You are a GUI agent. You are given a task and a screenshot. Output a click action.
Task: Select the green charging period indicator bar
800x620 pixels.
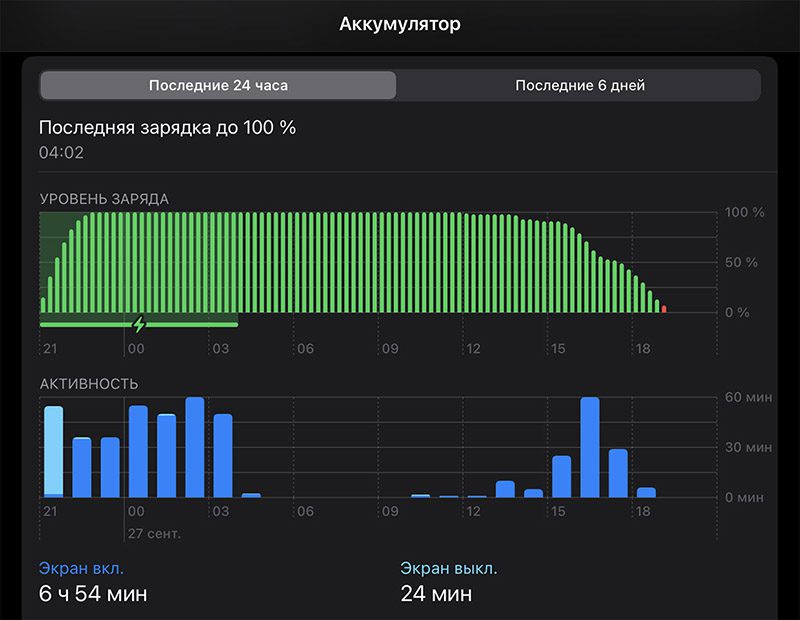[139, 325]
